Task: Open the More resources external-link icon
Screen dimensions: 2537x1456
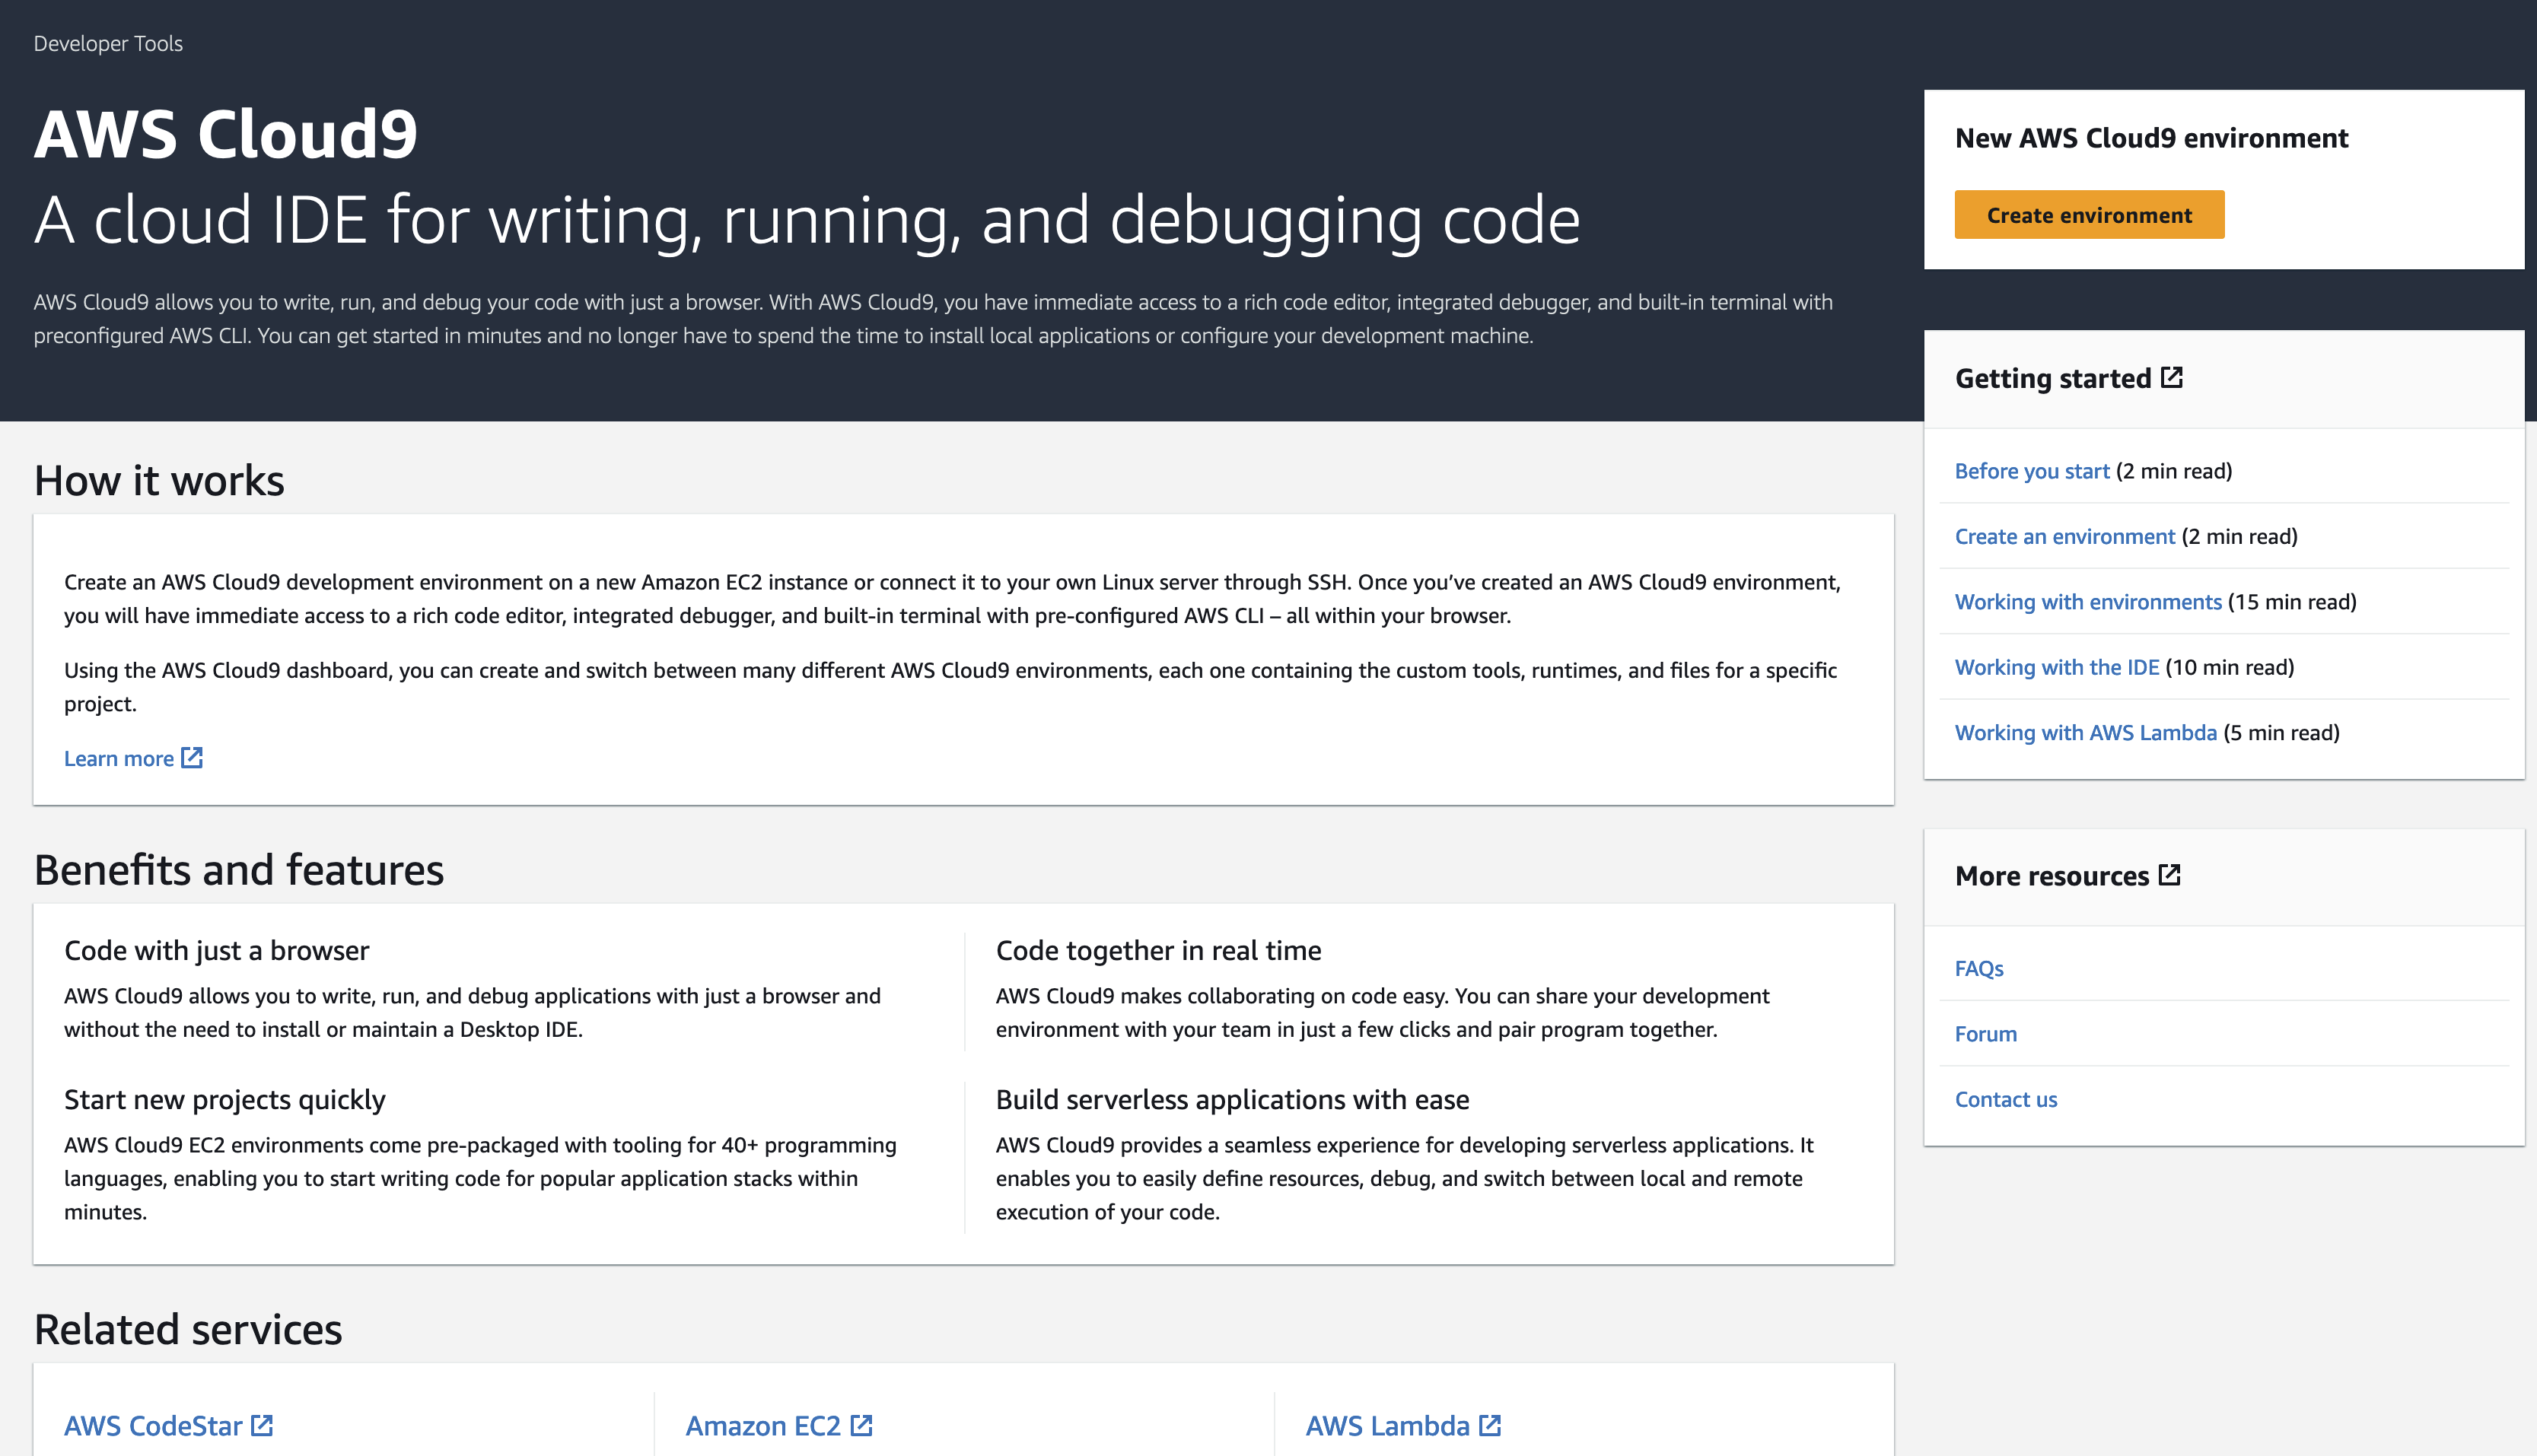Action: (2169, 875)
